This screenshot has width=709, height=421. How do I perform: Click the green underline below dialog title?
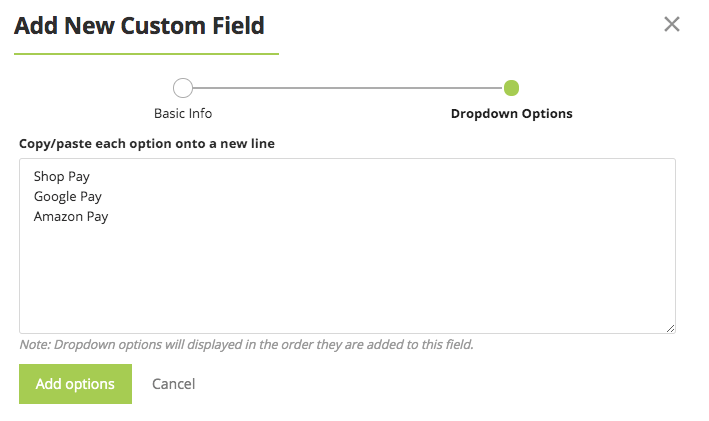[146, 53]
